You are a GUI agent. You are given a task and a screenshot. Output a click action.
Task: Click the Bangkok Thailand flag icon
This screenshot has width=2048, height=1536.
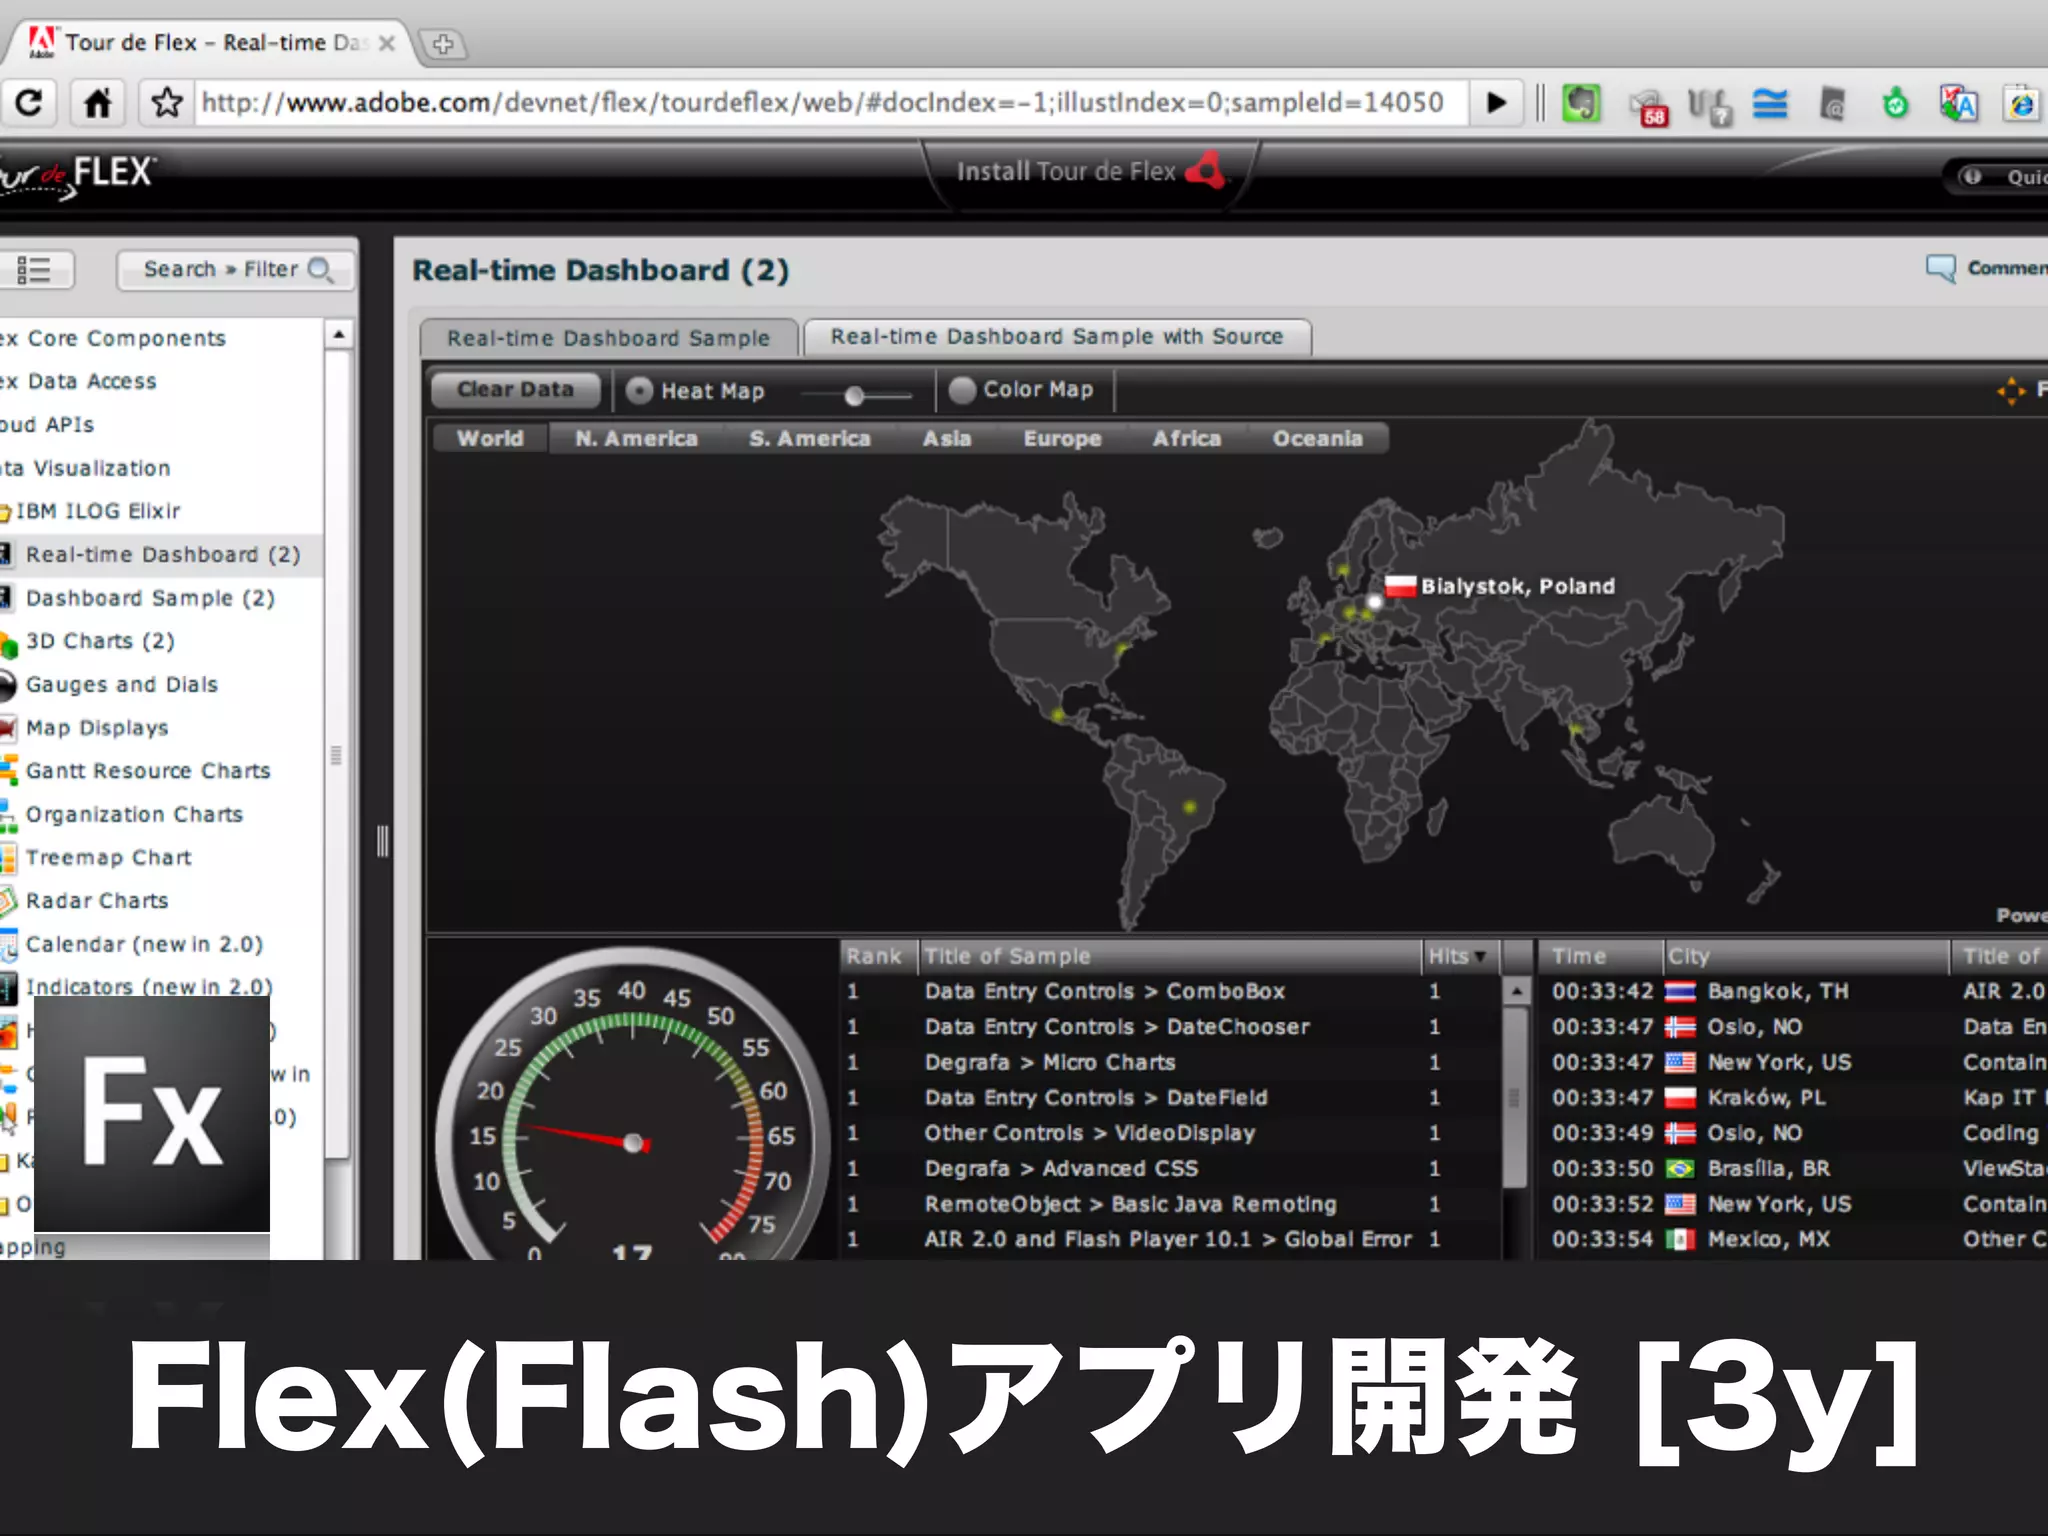pos(1680,992)
